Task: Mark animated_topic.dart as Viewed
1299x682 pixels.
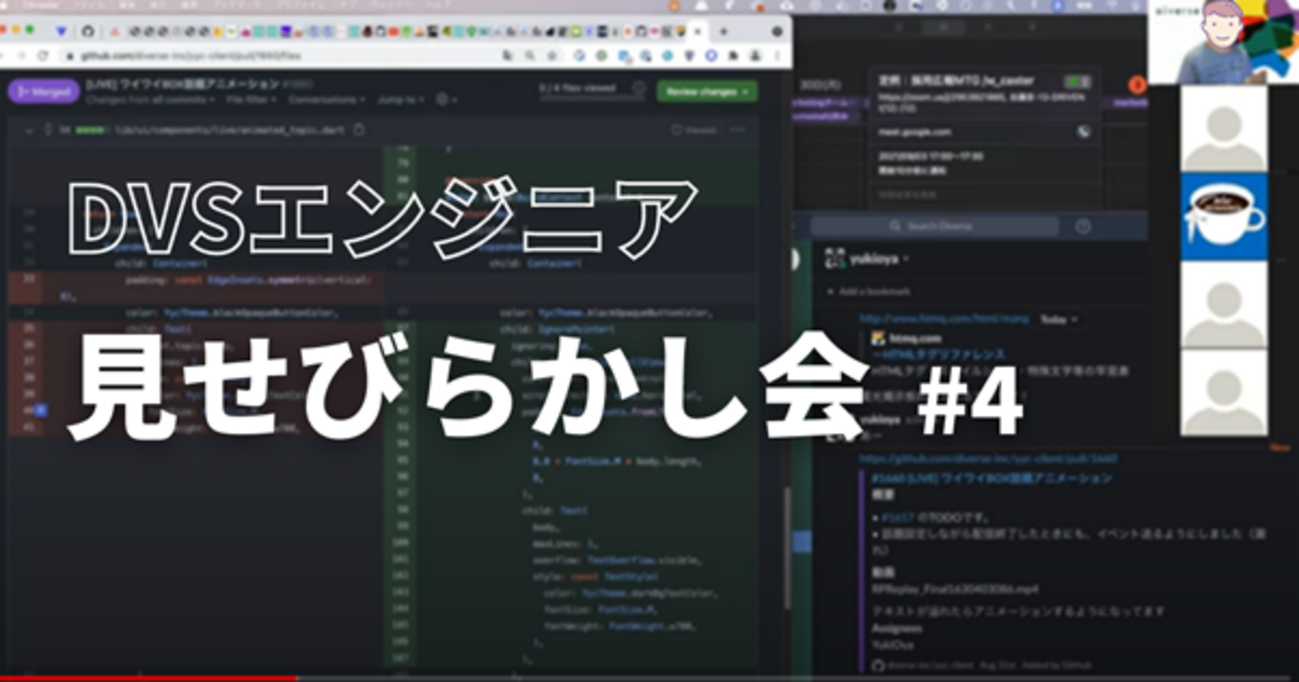Action: pos(694,130)
